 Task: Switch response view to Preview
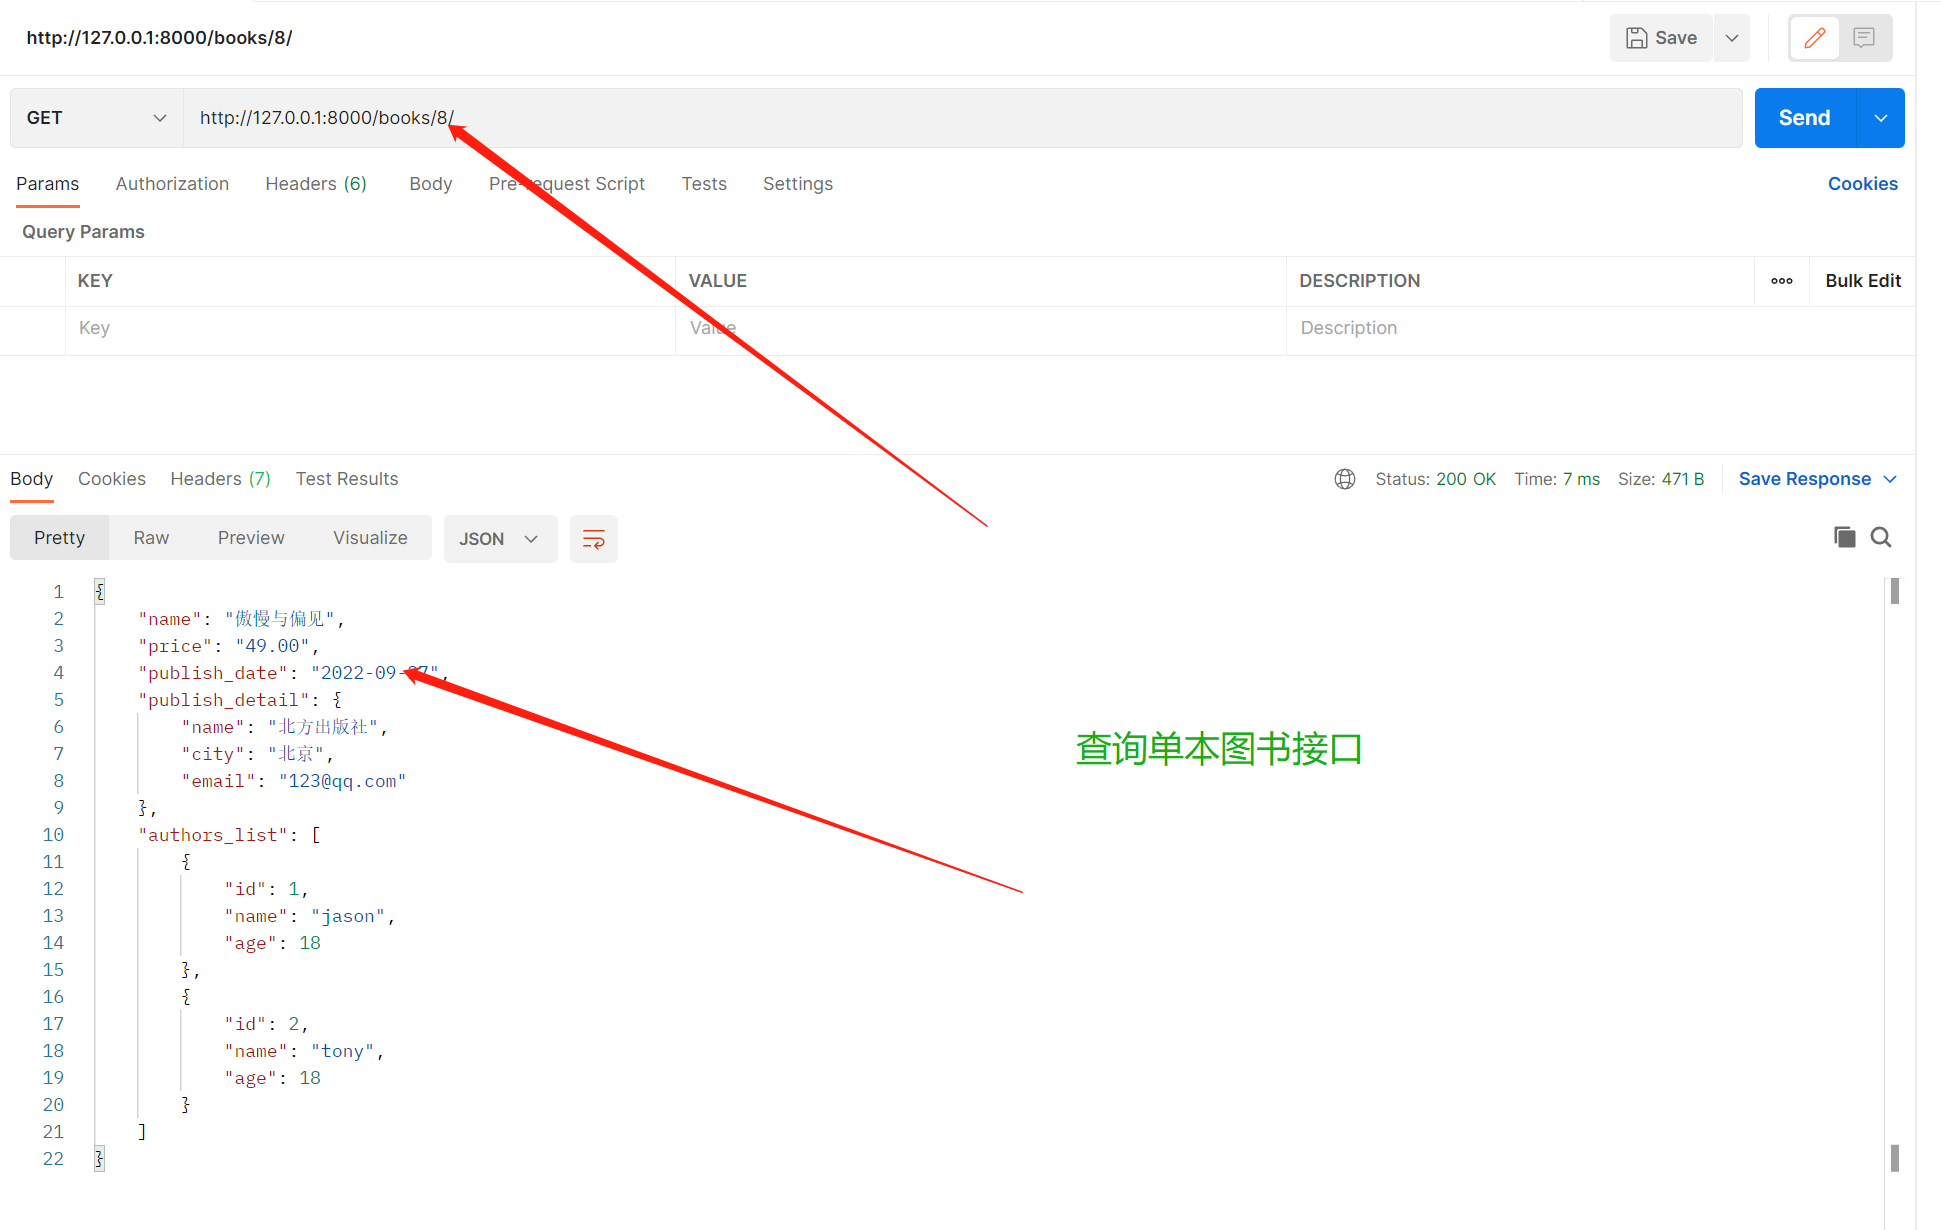(x=251, y=538)
